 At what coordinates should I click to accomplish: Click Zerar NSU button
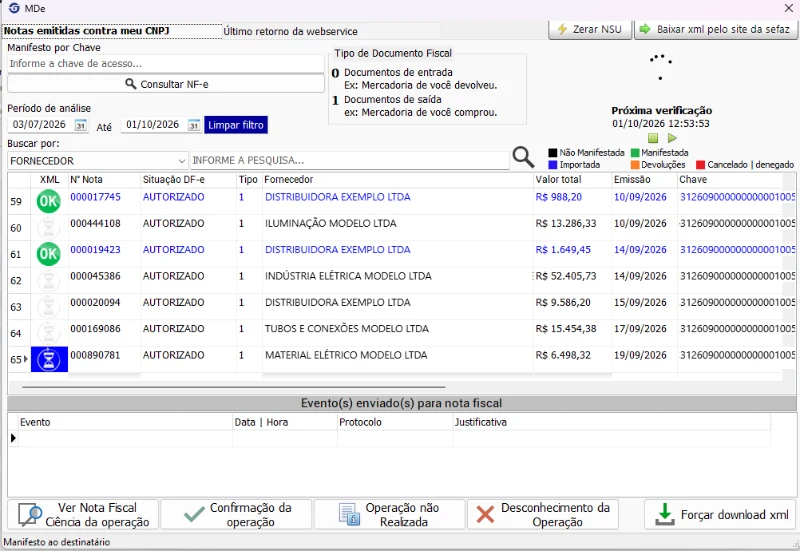click(x=590, y=29)
